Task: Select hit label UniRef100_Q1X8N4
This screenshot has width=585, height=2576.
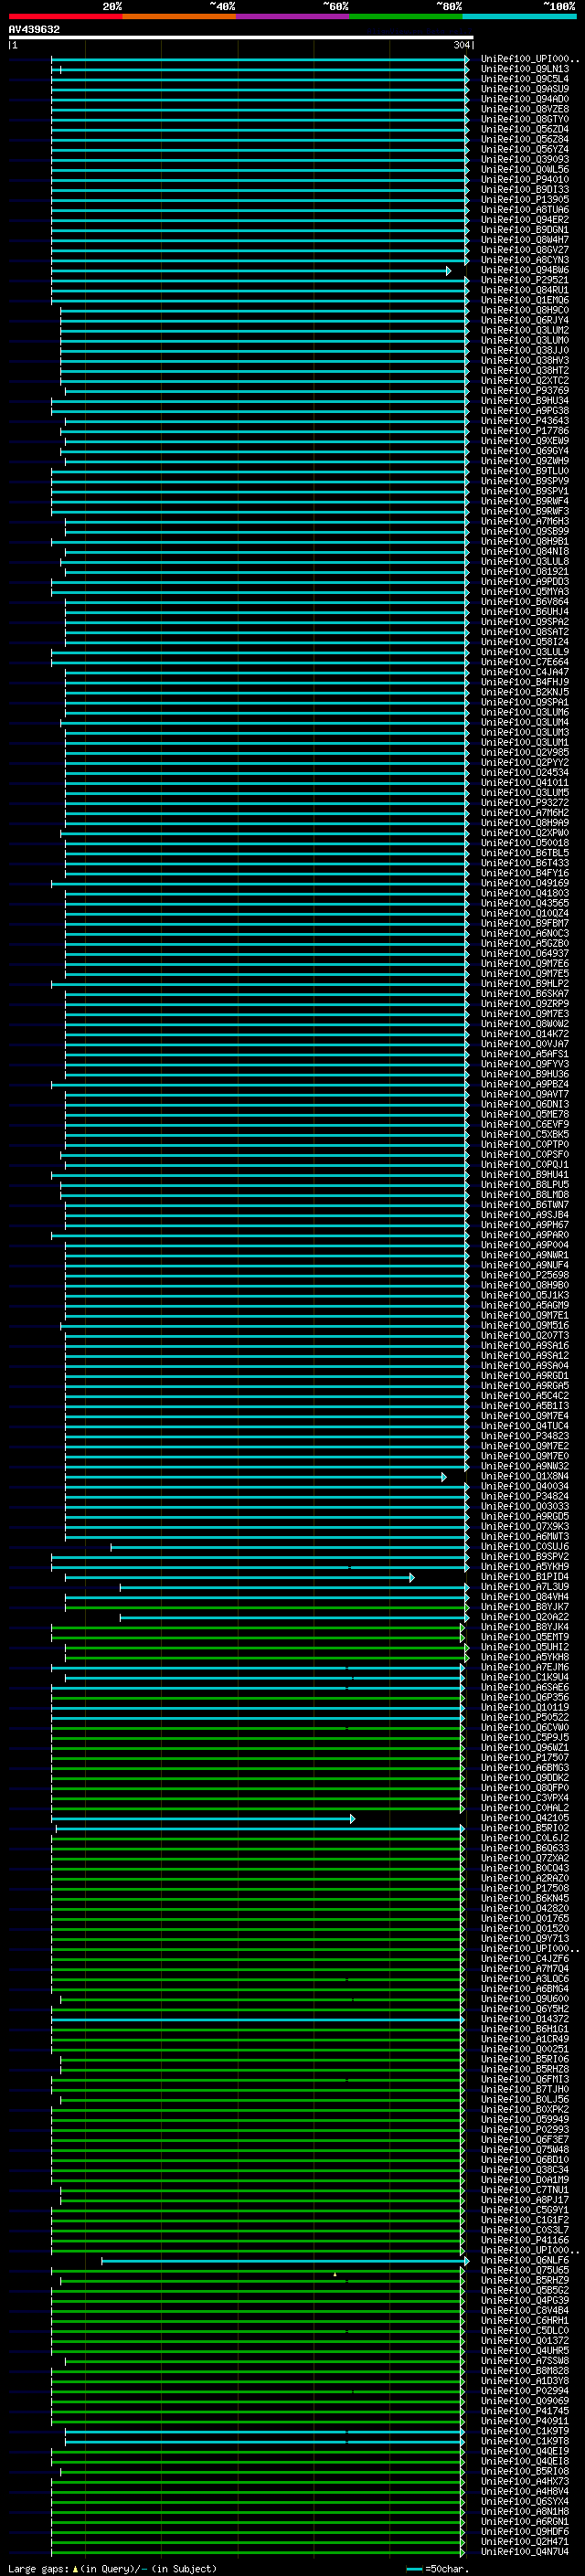Action: (525, 1476)
